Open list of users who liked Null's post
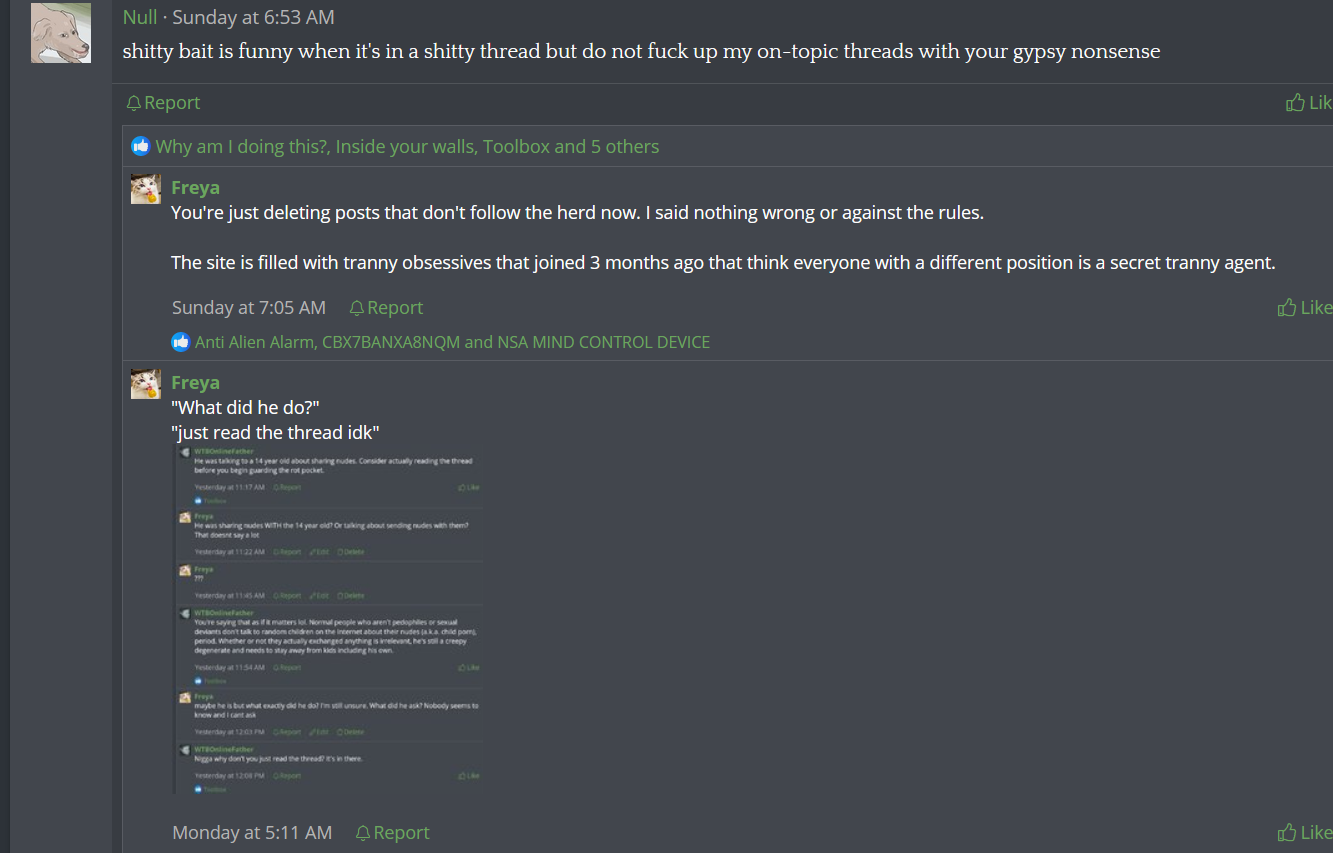 click(407, 147)
